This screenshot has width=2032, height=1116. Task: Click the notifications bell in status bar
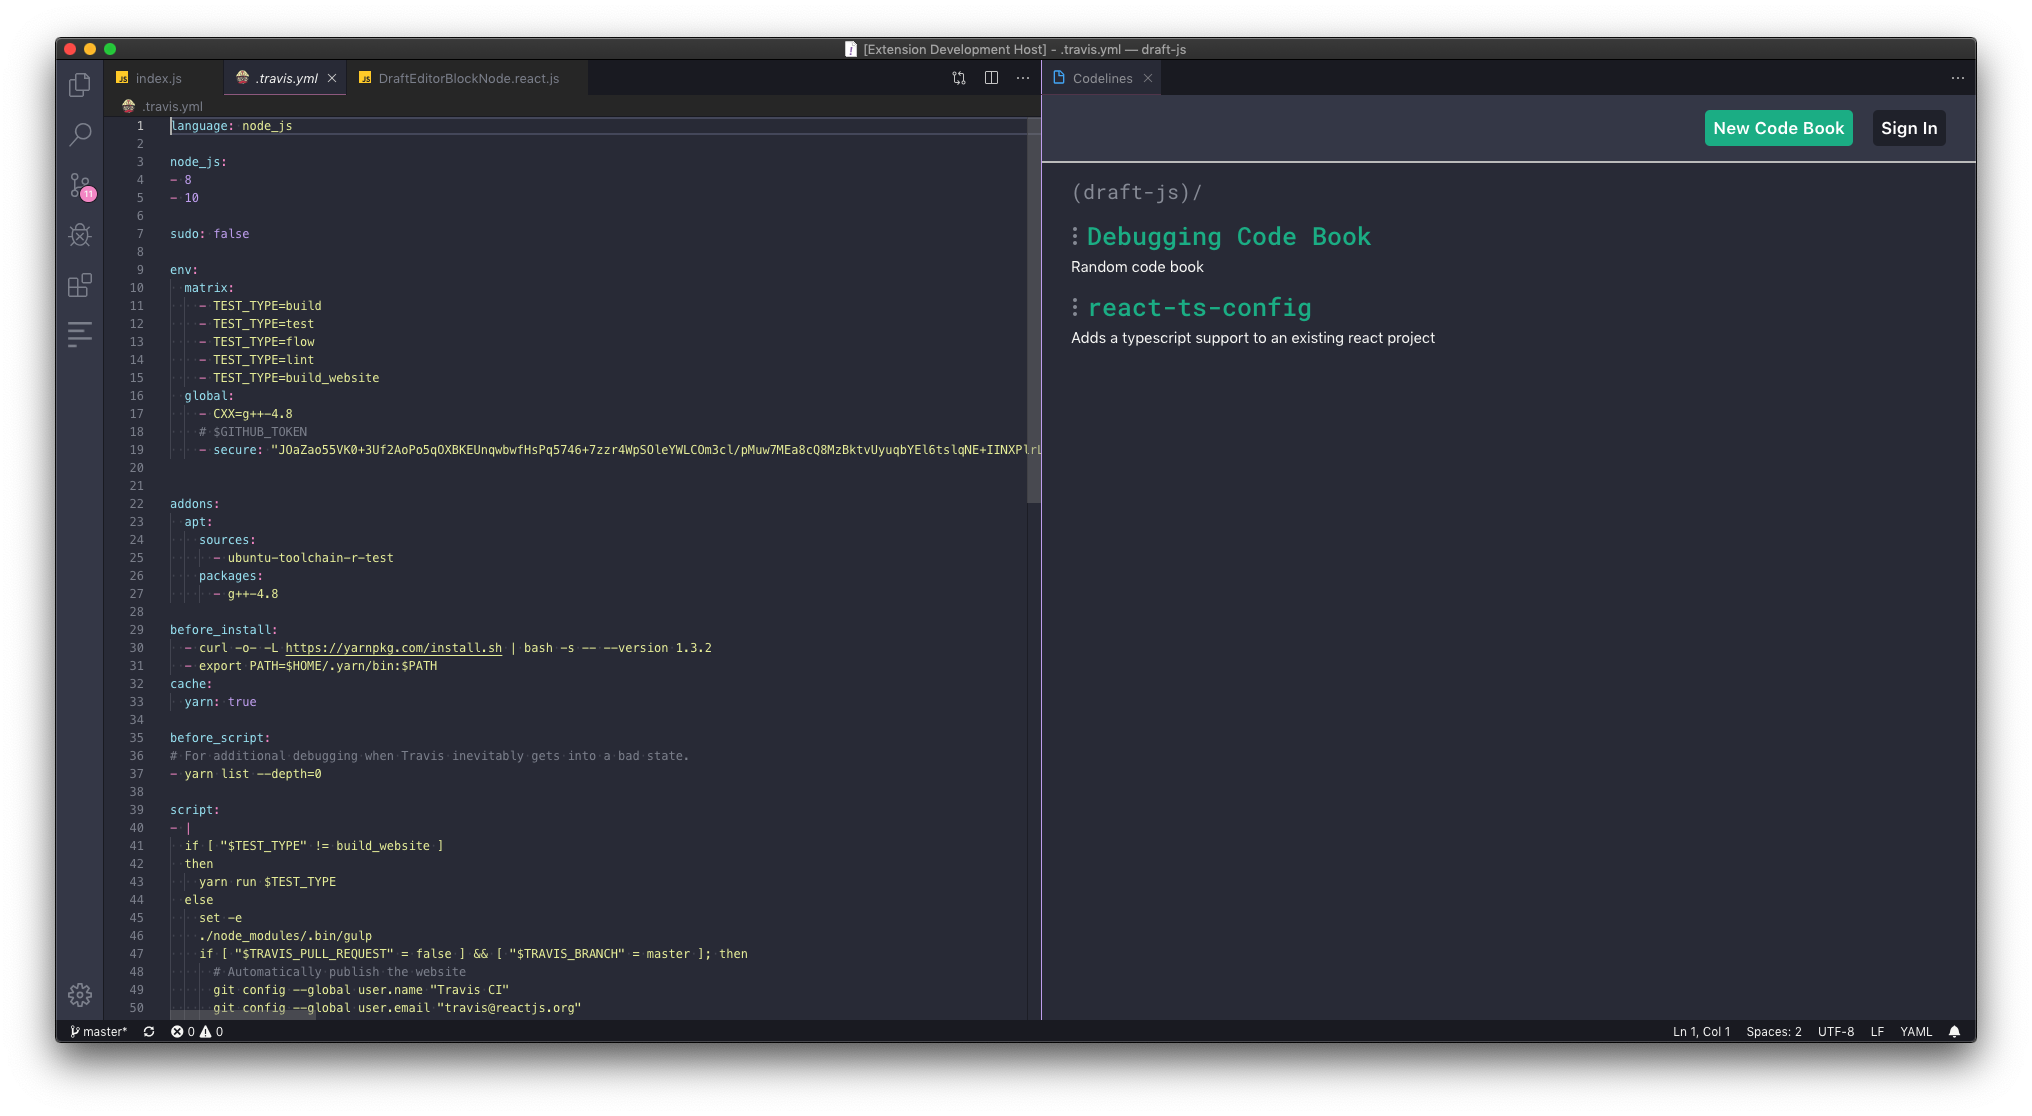[x=1954, y=1031]
